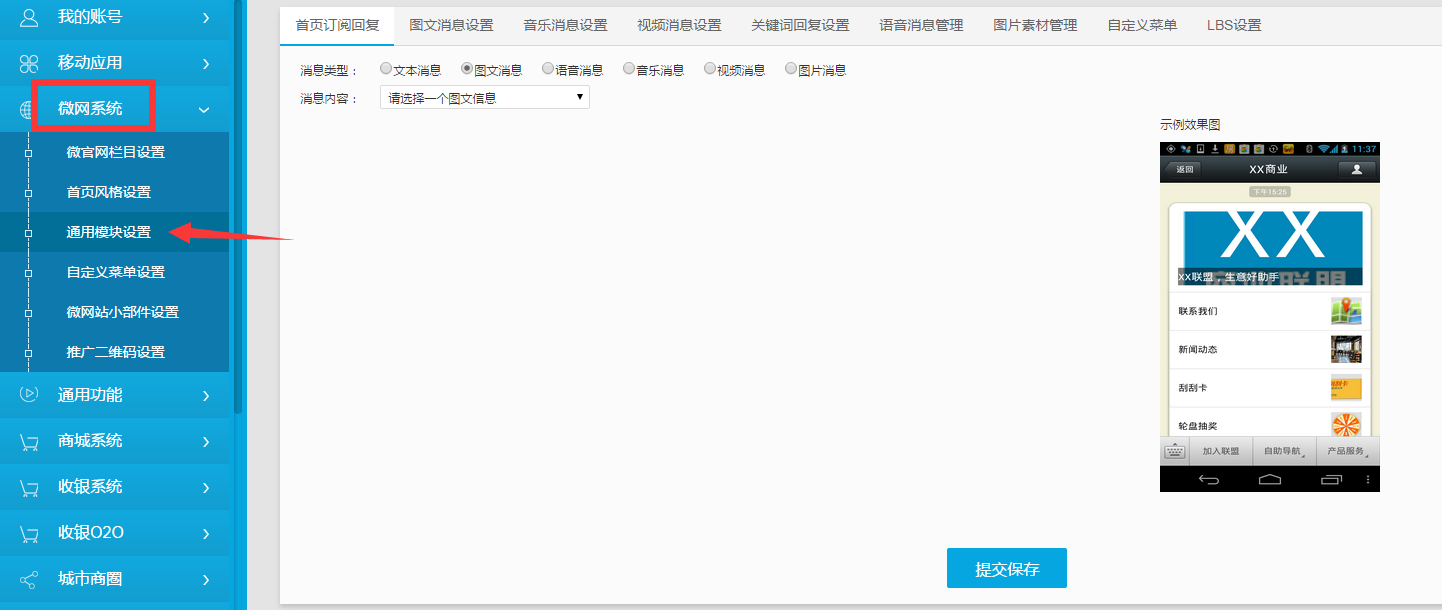
Task: Click the 收银系统 cart icon
Action: click(x=29, y=487)
